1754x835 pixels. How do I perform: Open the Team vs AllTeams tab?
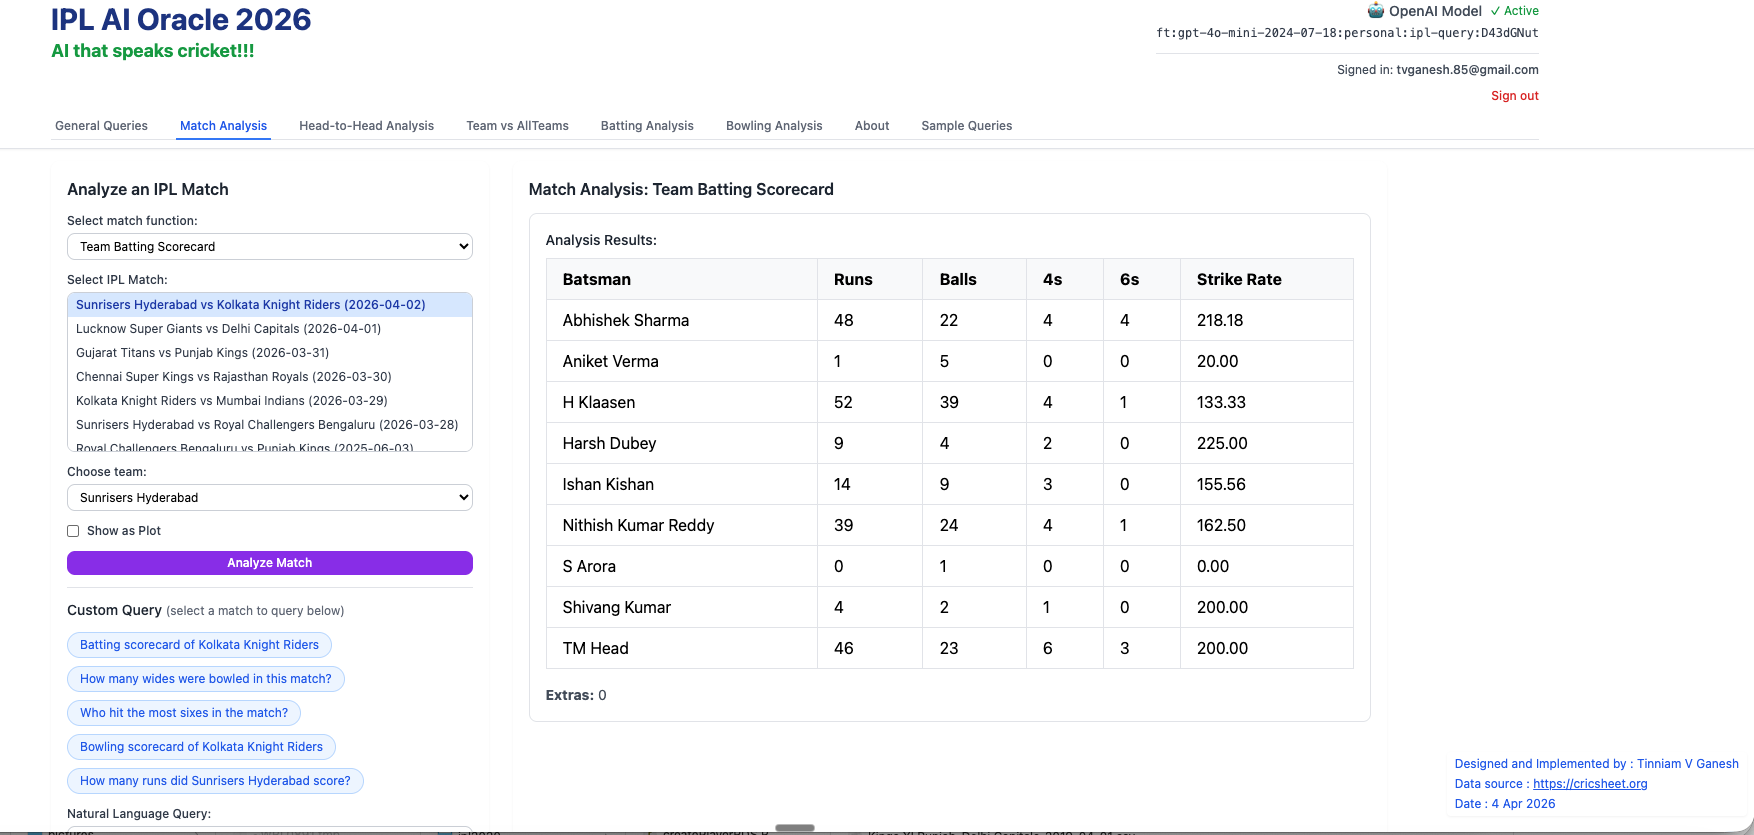pos(517,126)
